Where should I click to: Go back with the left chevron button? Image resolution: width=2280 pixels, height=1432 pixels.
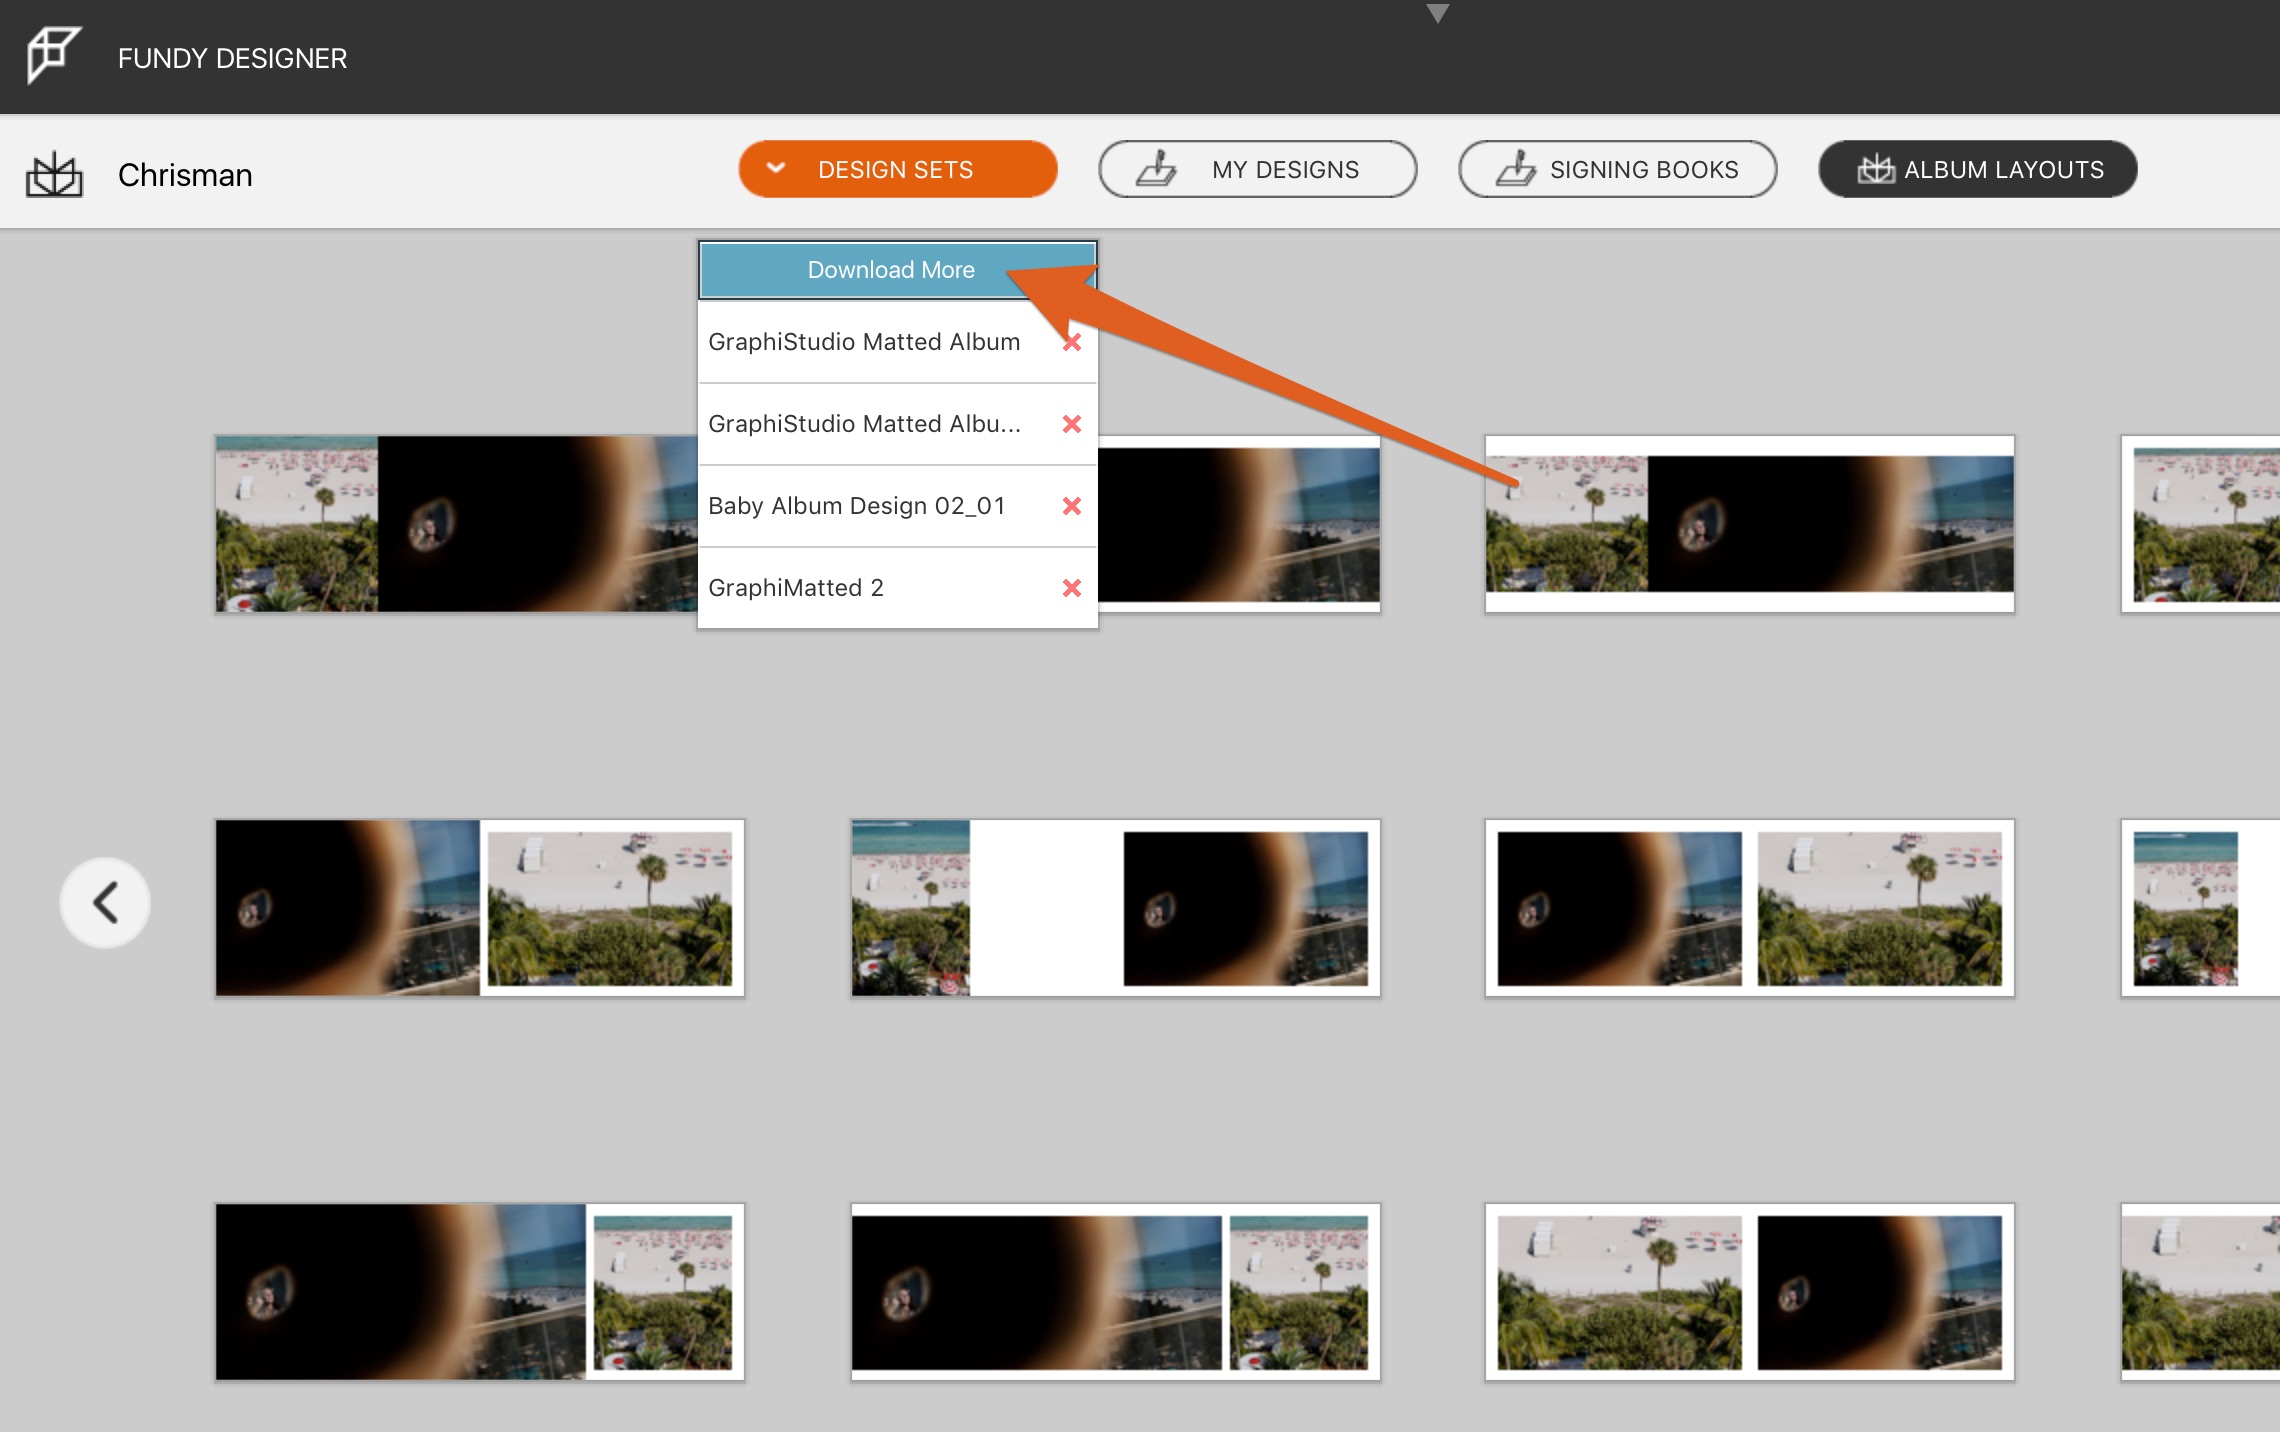tap(105, 902)
